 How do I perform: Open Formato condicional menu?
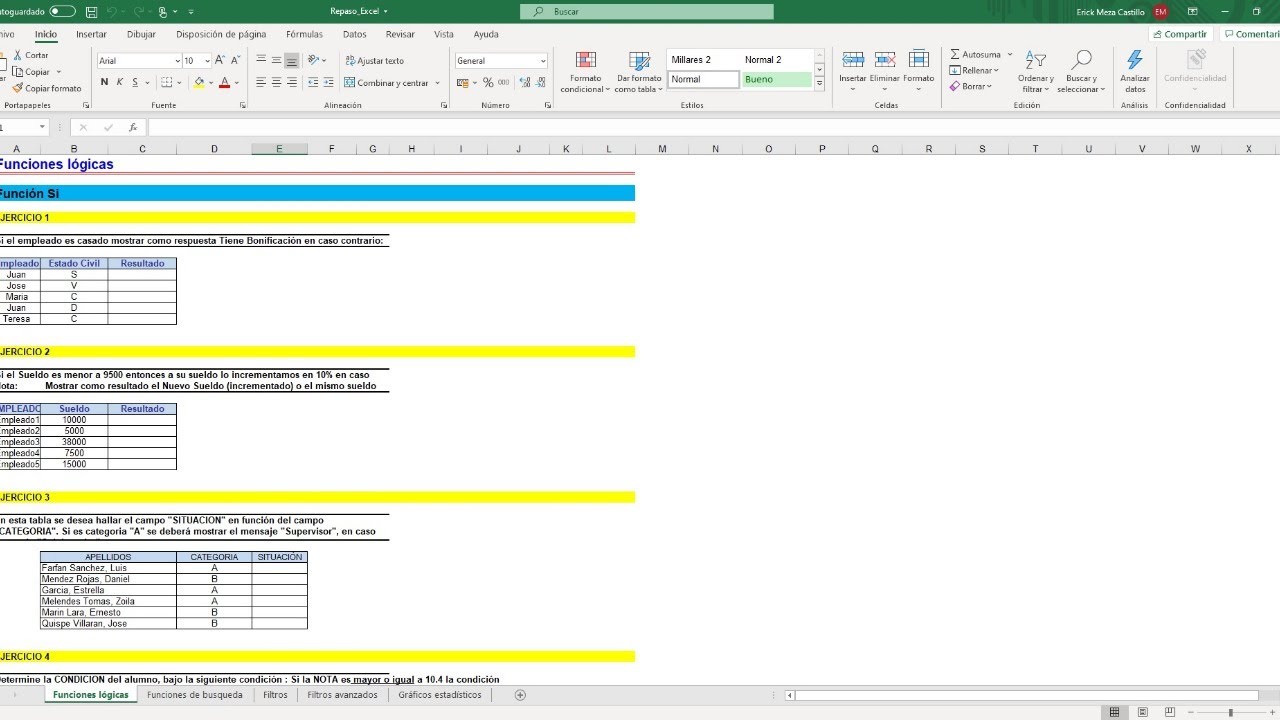click(x=585, y=72)
